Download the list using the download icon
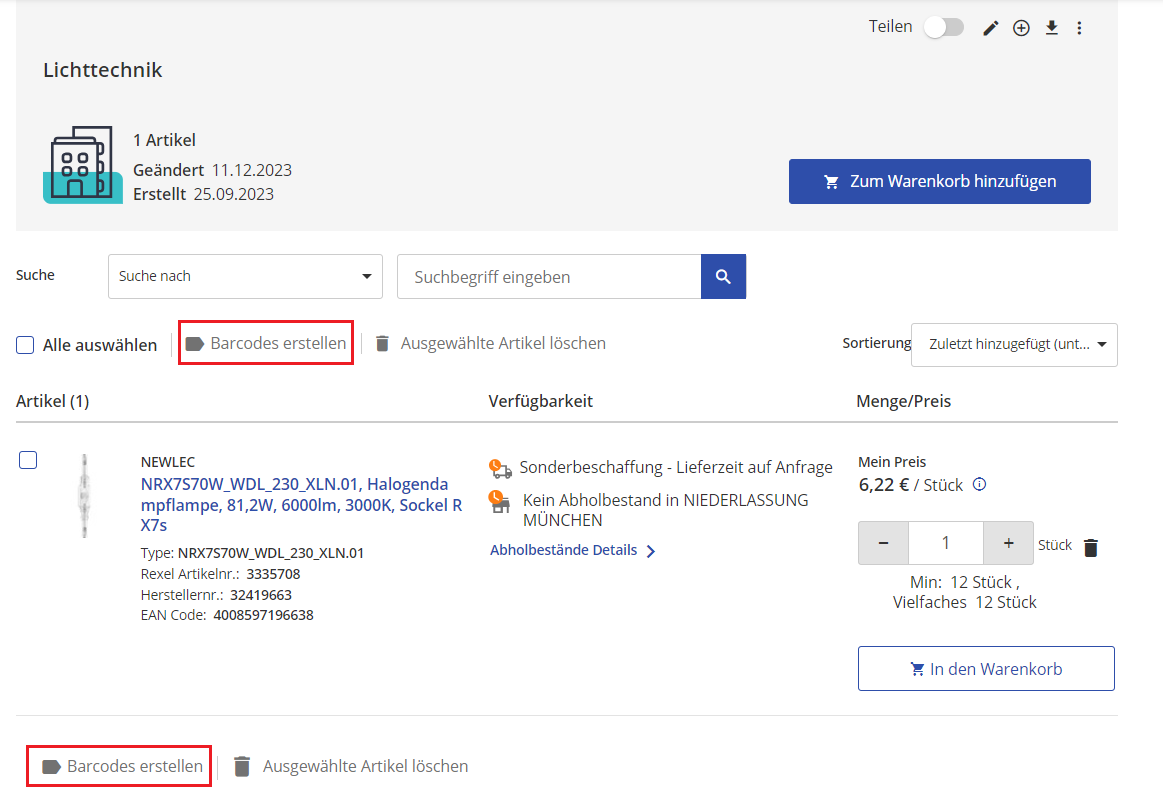This screenshot has width=1163, height=799. [1051, 28]
